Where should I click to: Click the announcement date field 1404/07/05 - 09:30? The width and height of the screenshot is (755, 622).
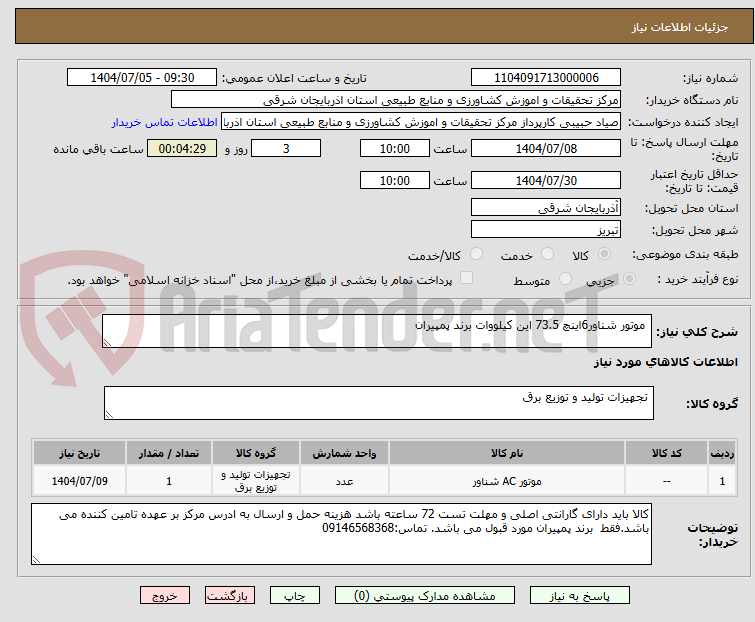(x=142, y=78)
